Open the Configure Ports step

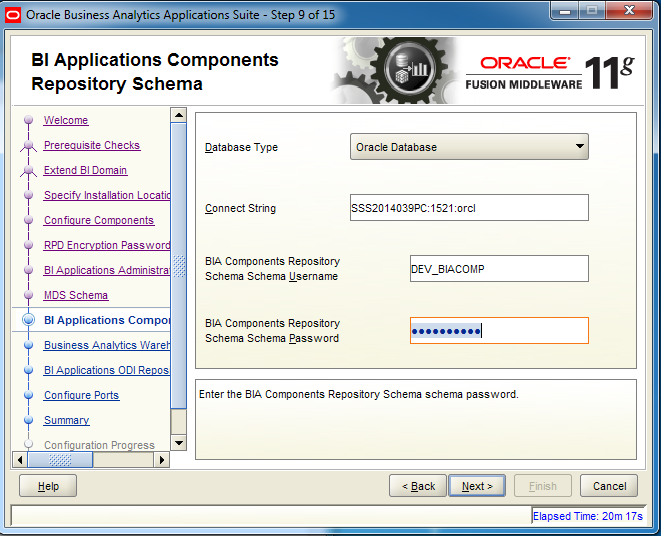[82, 395]
